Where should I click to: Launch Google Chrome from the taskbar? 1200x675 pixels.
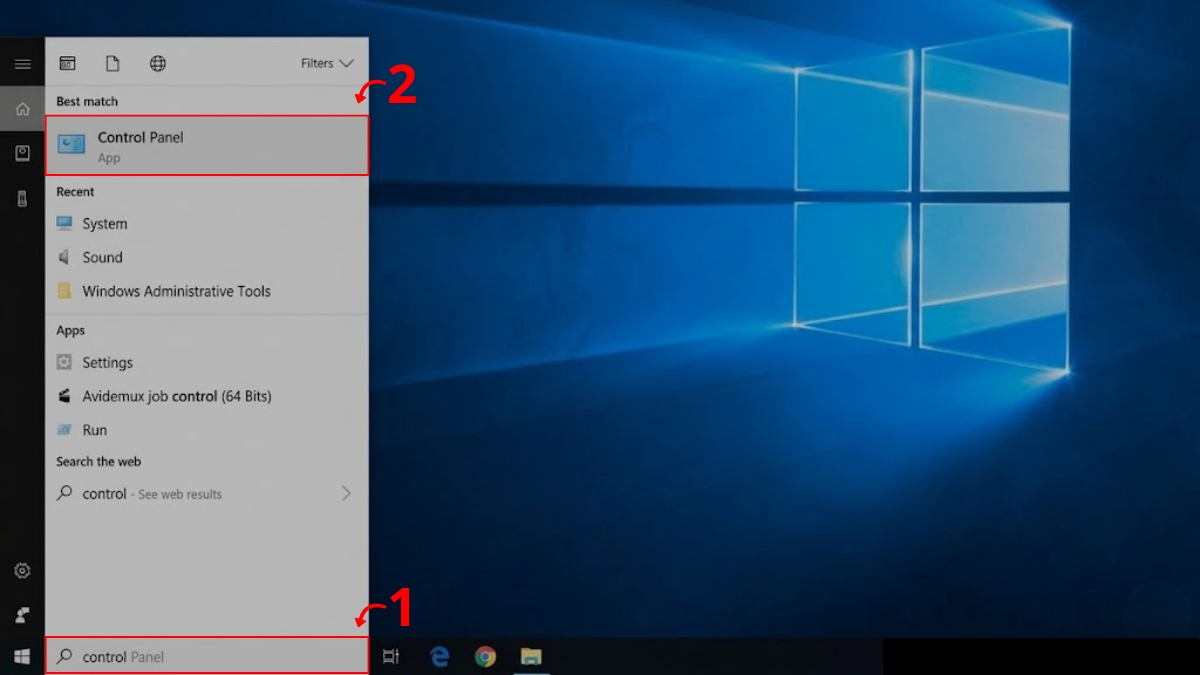coord(485,656)
